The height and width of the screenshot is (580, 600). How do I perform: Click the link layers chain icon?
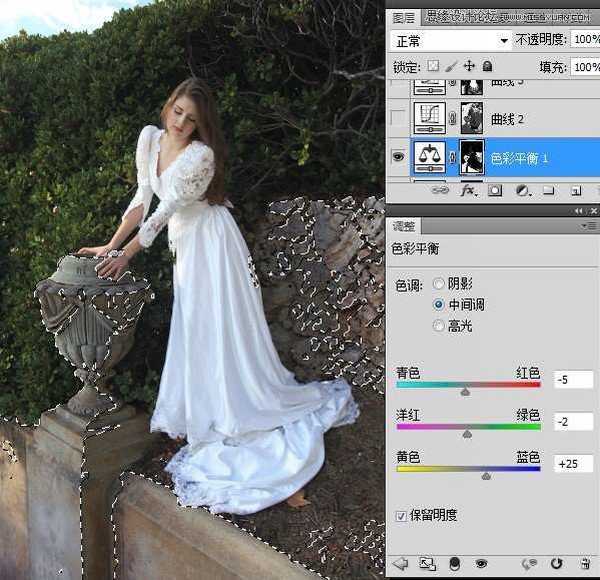click(x=440, y=190)
